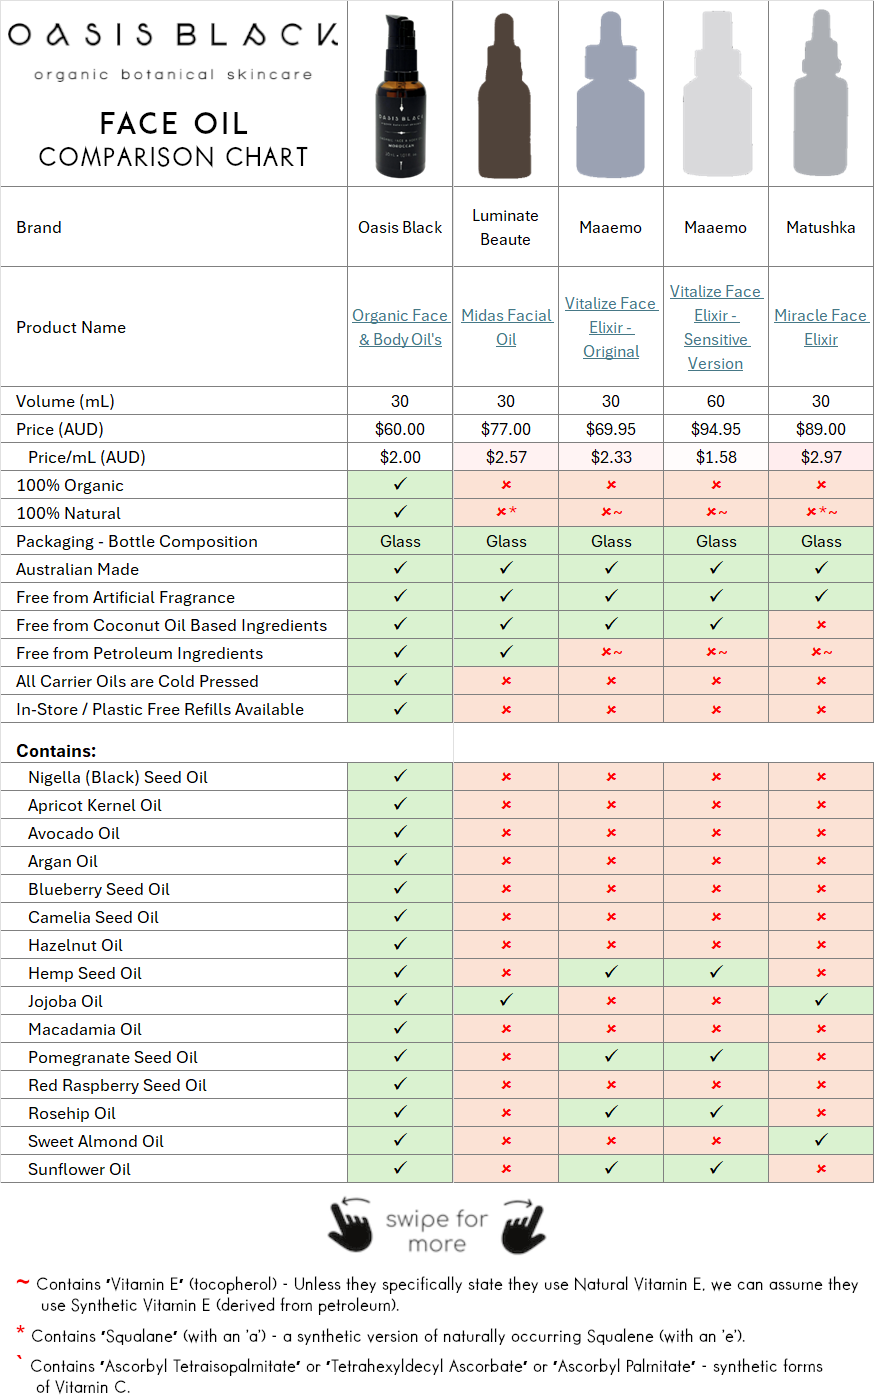This screenshot has height=1400, width=874.
Task: Click Oasis Black's Nigella Seed Oil checkmark
Action: (400, 776)
